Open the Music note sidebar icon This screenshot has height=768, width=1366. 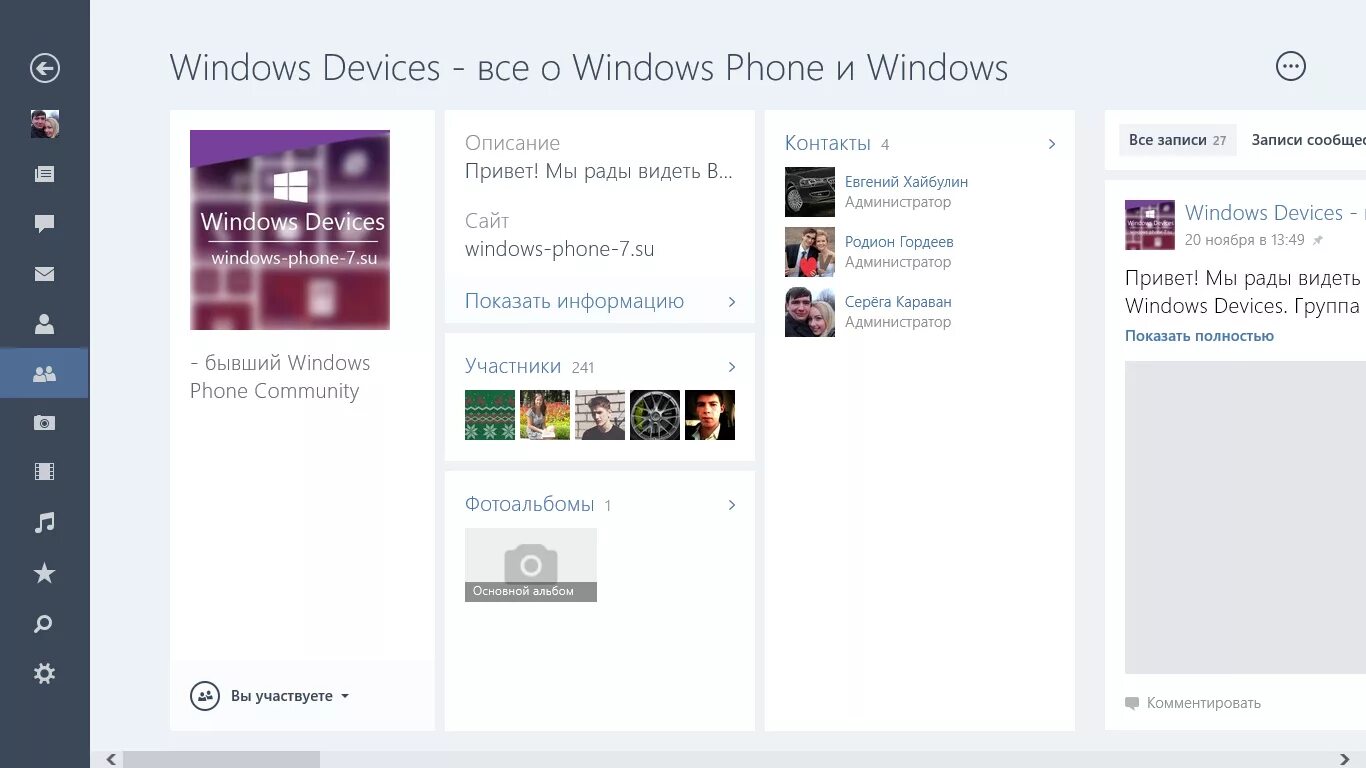click(45, 522)
